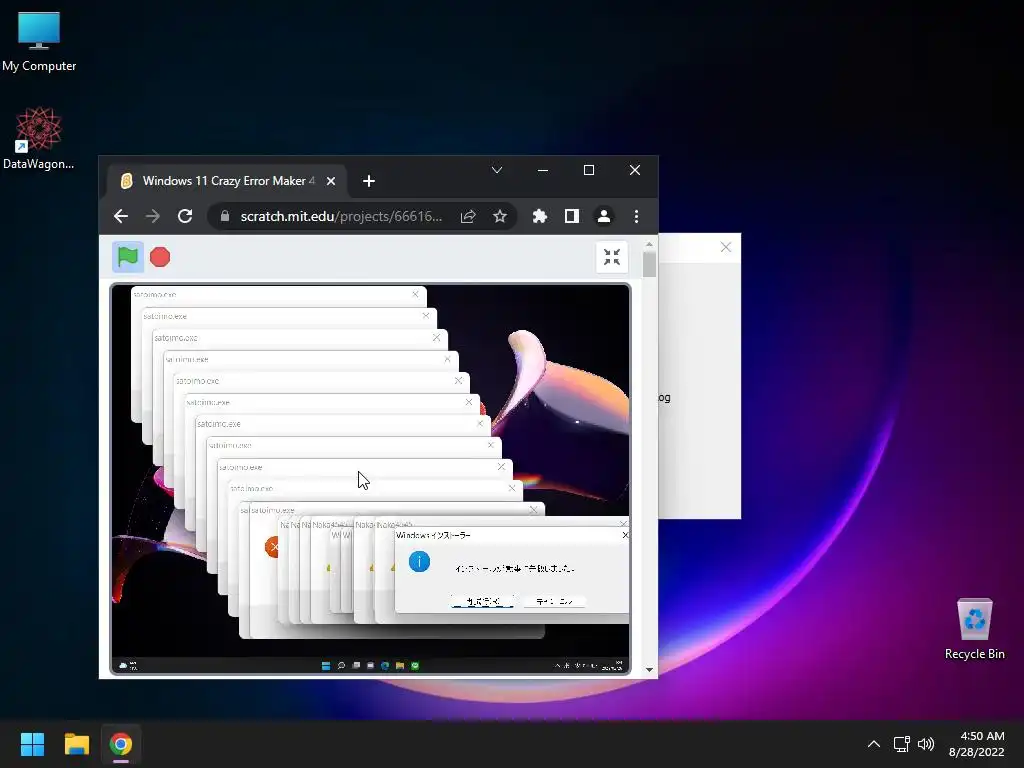Close the white window behind Chrome
This screenshot has width=1024, height=768.
[726, 247]
